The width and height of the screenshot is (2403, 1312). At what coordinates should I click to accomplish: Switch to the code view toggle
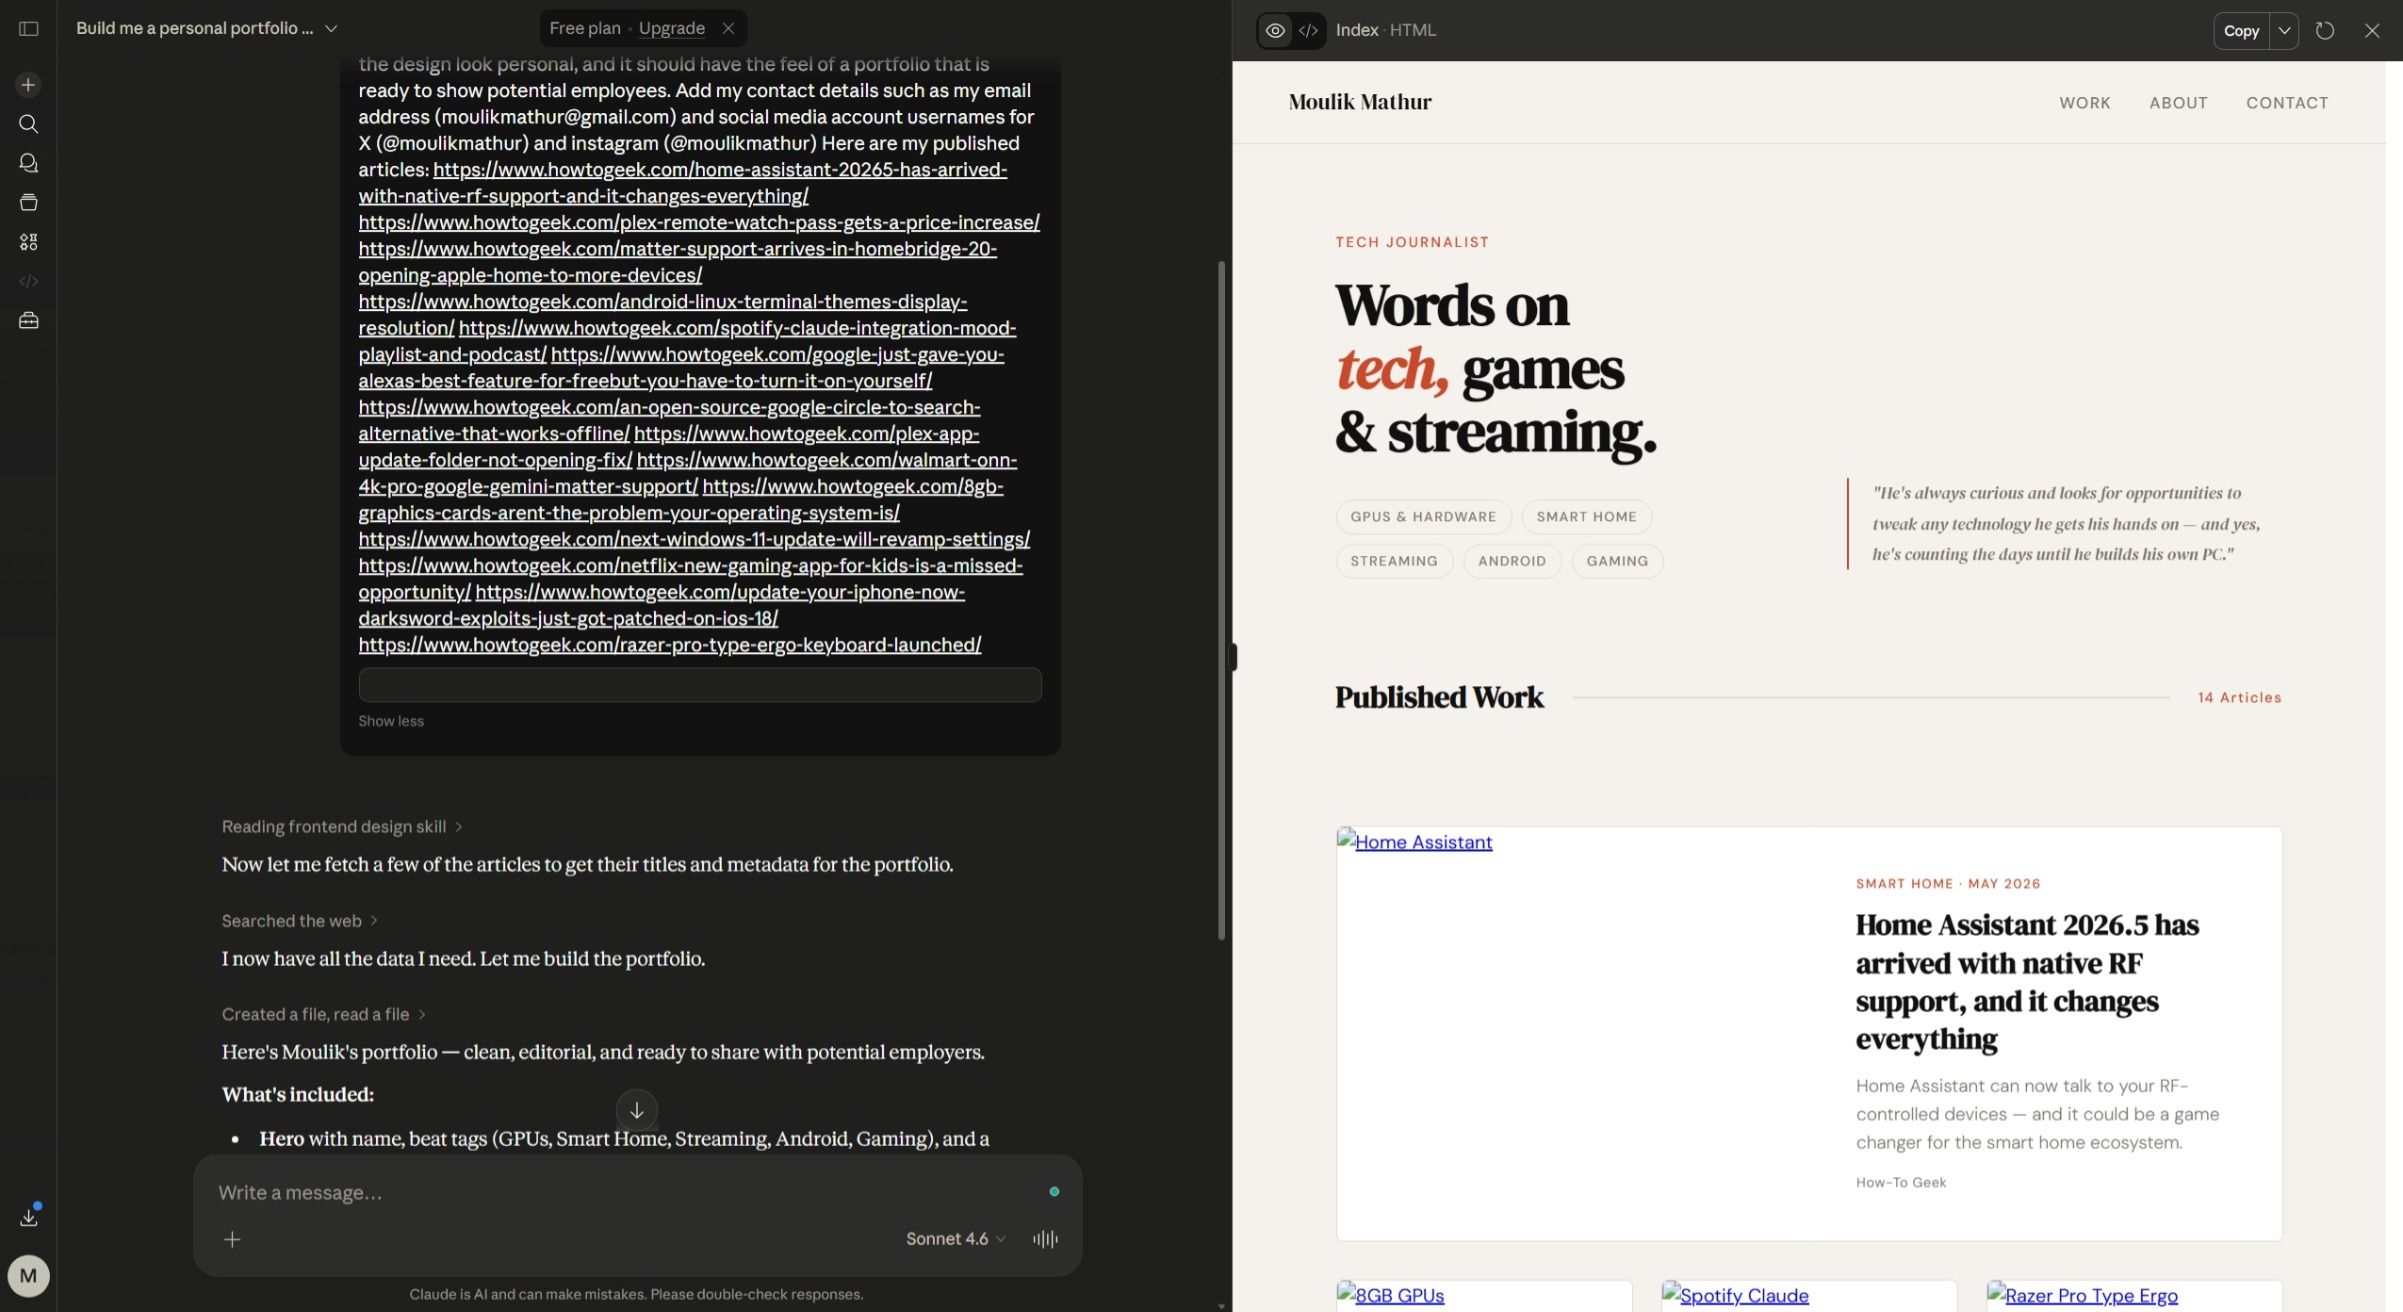[1308, 30]
